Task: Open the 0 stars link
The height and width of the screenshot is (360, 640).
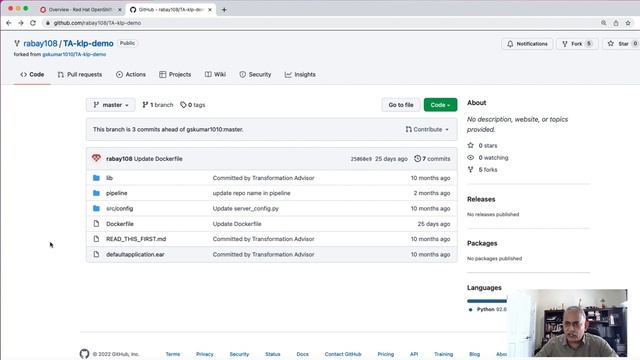Action: click(482, 145)
